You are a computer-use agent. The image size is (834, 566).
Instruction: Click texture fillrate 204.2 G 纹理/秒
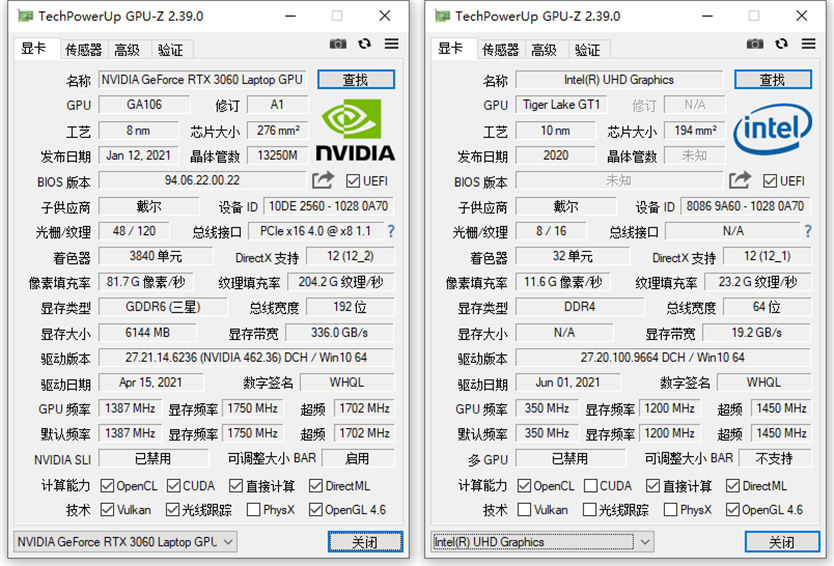pos(341,282)
